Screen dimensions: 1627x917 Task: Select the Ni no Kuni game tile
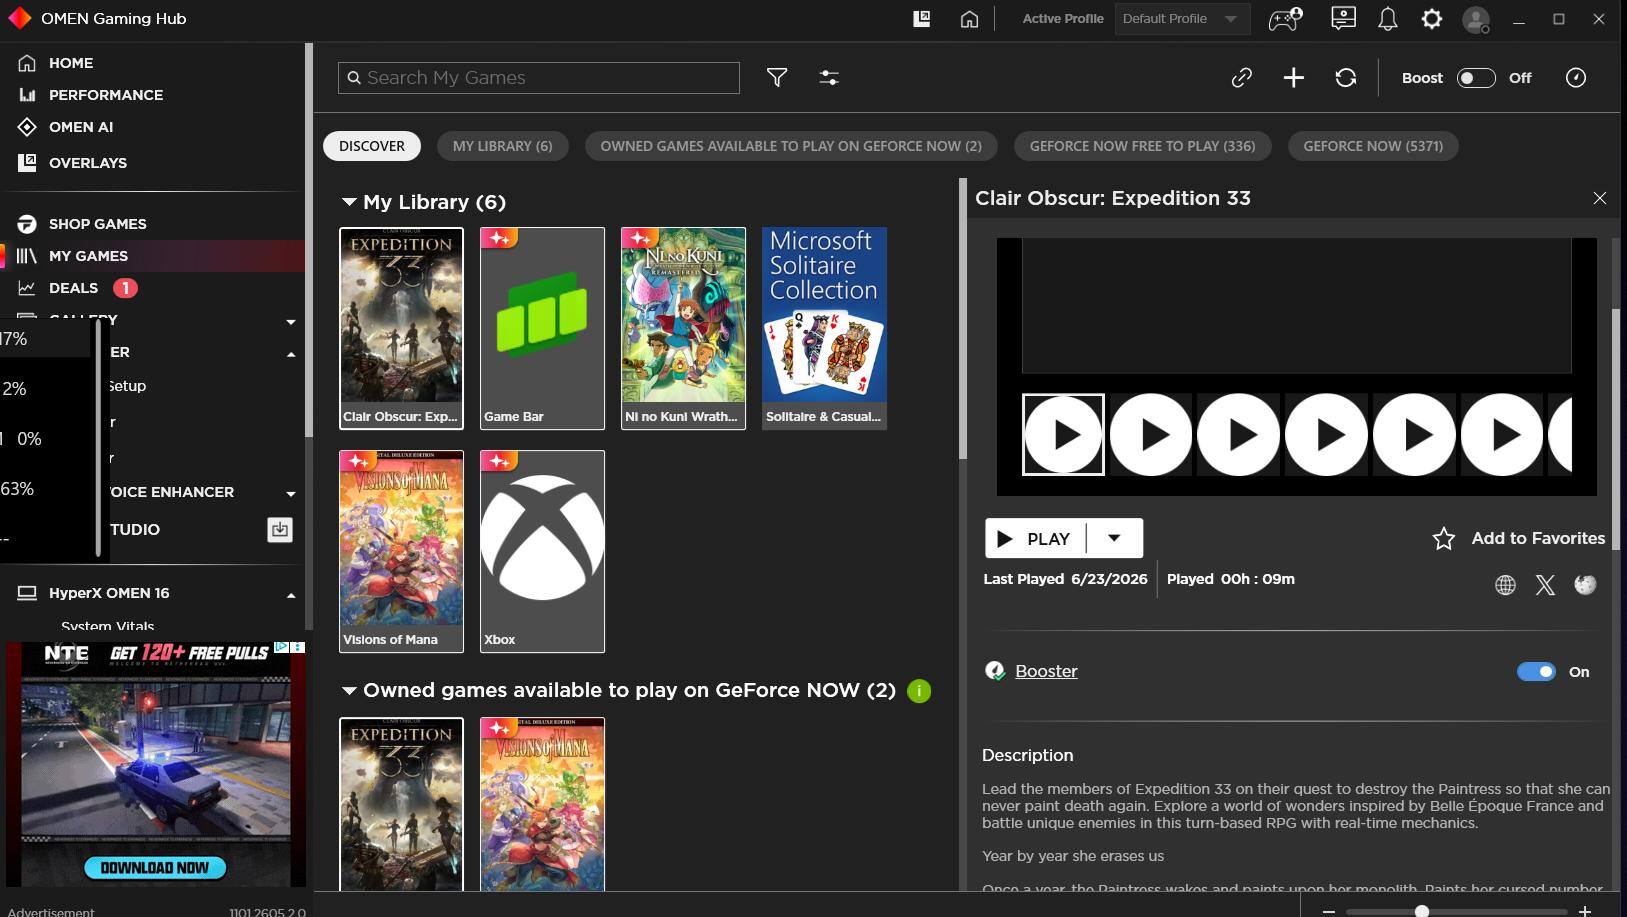[683, 328]
